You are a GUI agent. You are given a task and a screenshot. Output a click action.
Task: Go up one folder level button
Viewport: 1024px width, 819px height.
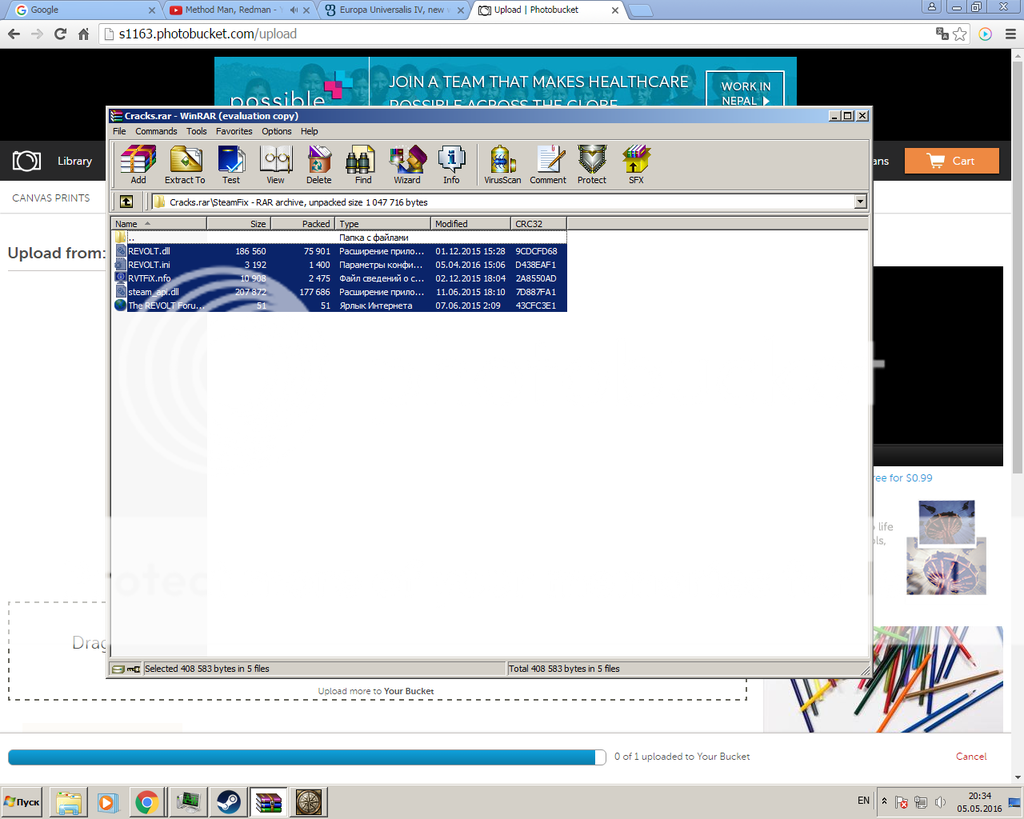point(126,202)
